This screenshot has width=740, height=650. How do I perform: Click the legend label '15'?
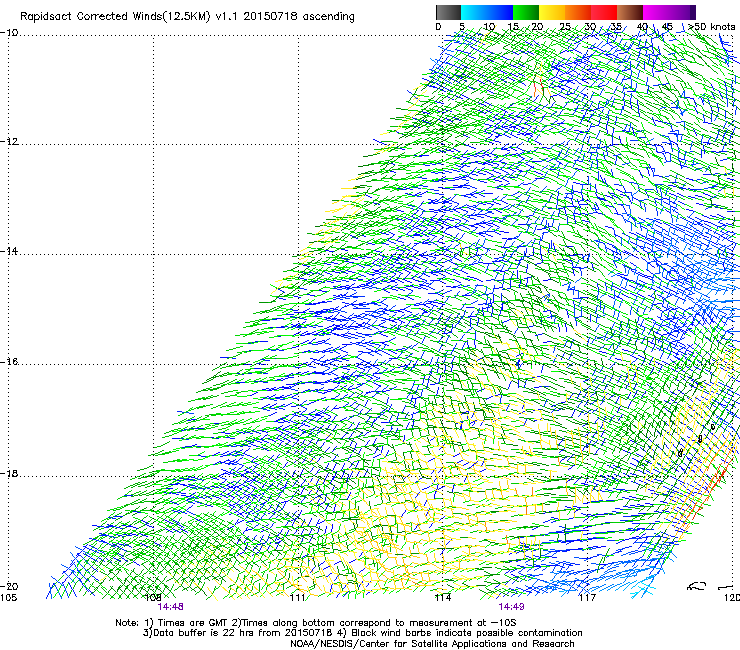pyautogui.click(x=513, y=27)
